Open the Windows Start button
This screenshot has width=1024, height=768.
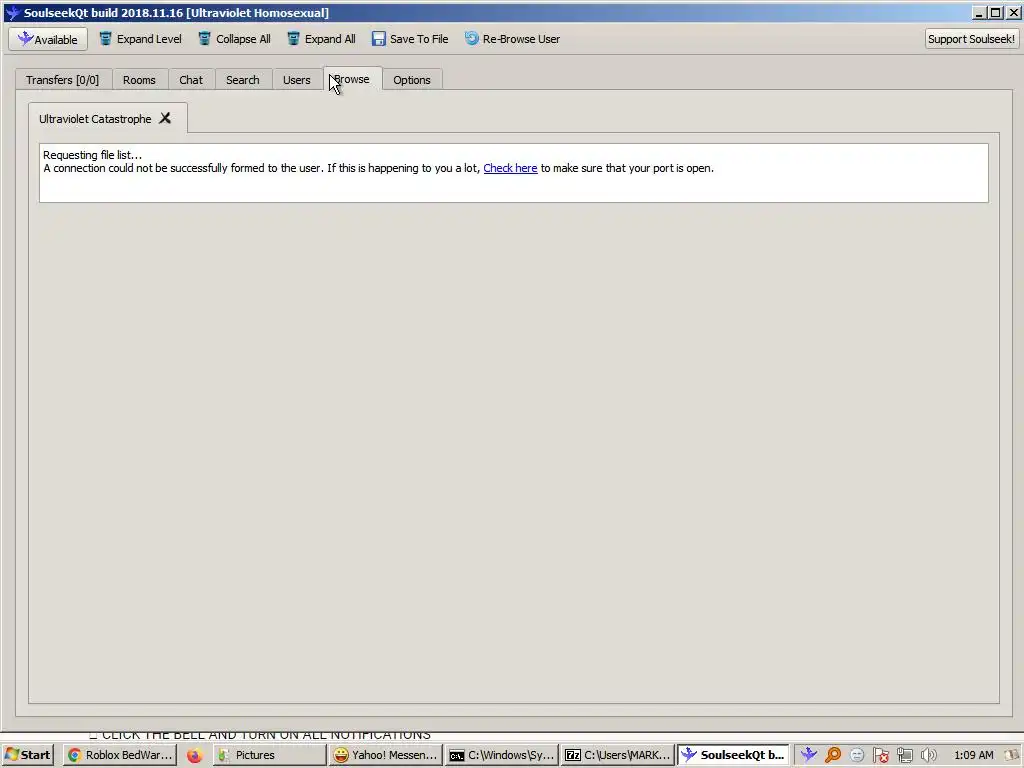pos(27,755)
